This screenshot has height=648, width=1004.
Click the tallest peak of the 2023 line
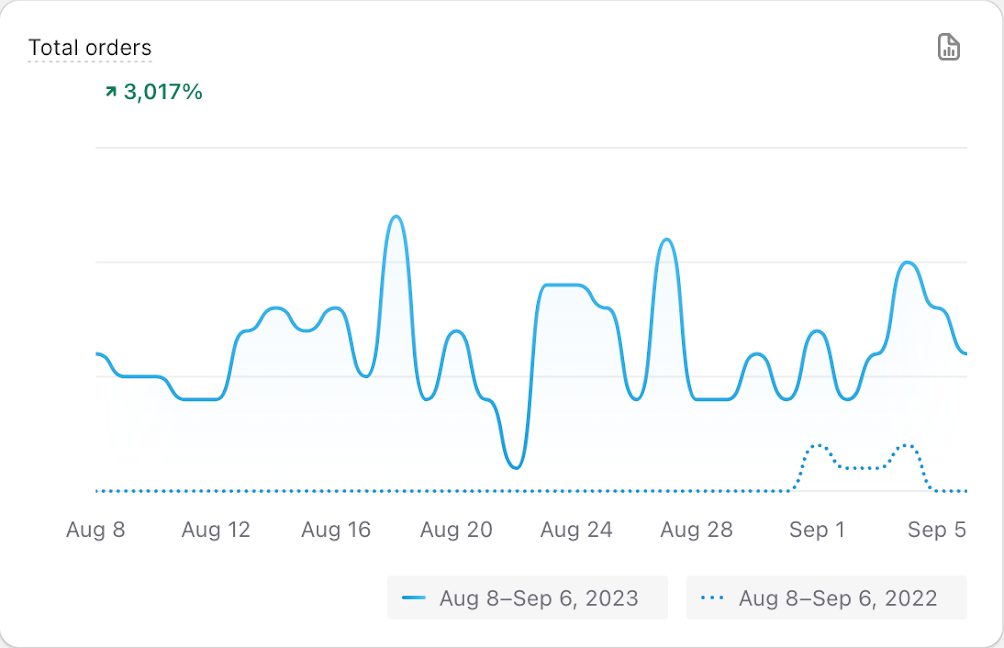(396, 217)
